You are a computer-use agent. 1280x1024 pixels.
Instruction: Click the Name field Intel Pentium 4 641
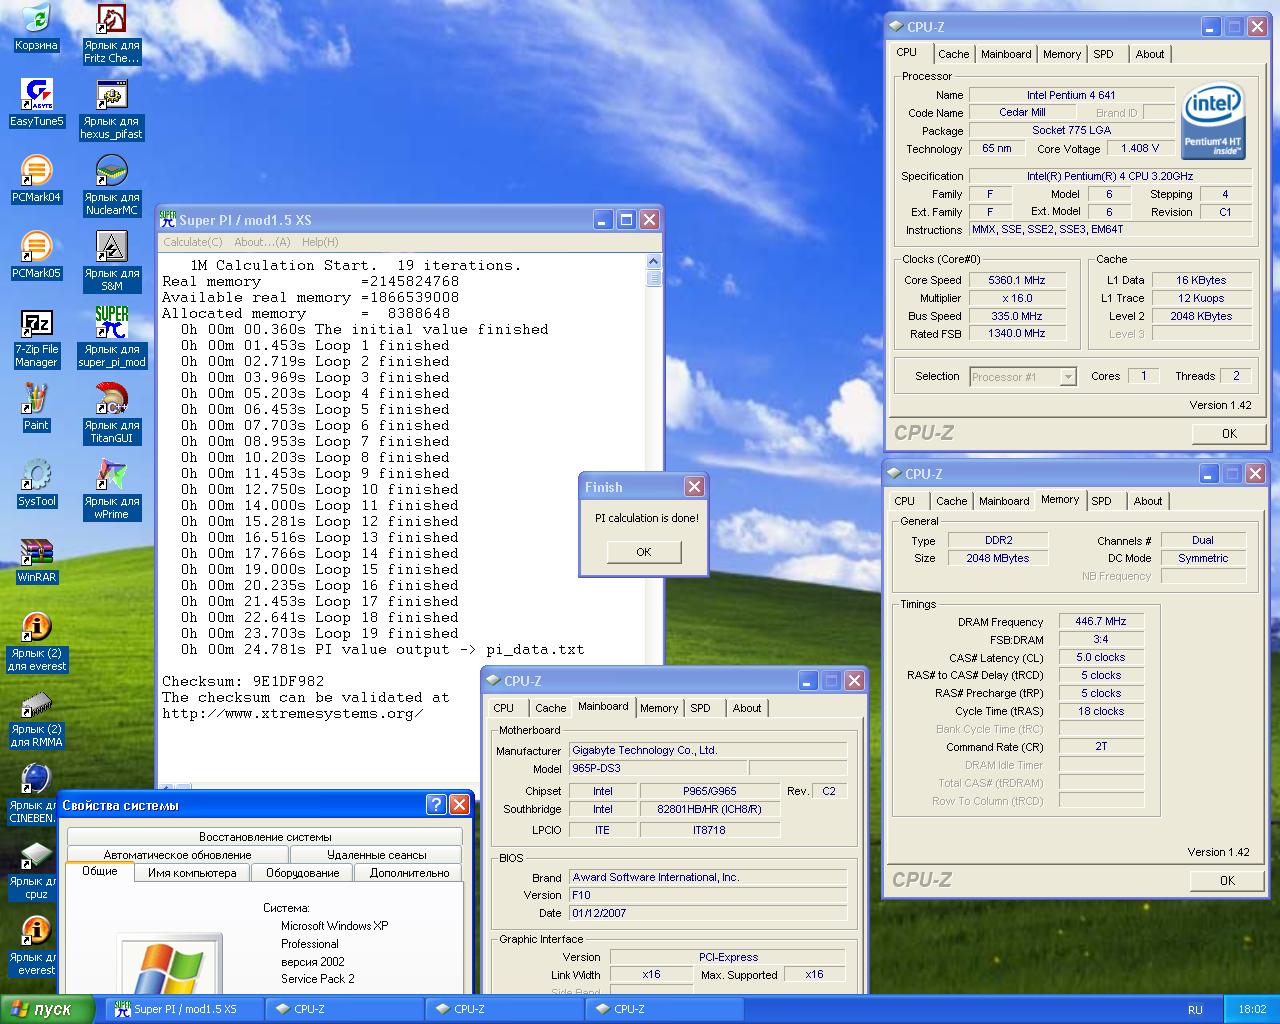pyautogui.click(x=1071, y=95)
